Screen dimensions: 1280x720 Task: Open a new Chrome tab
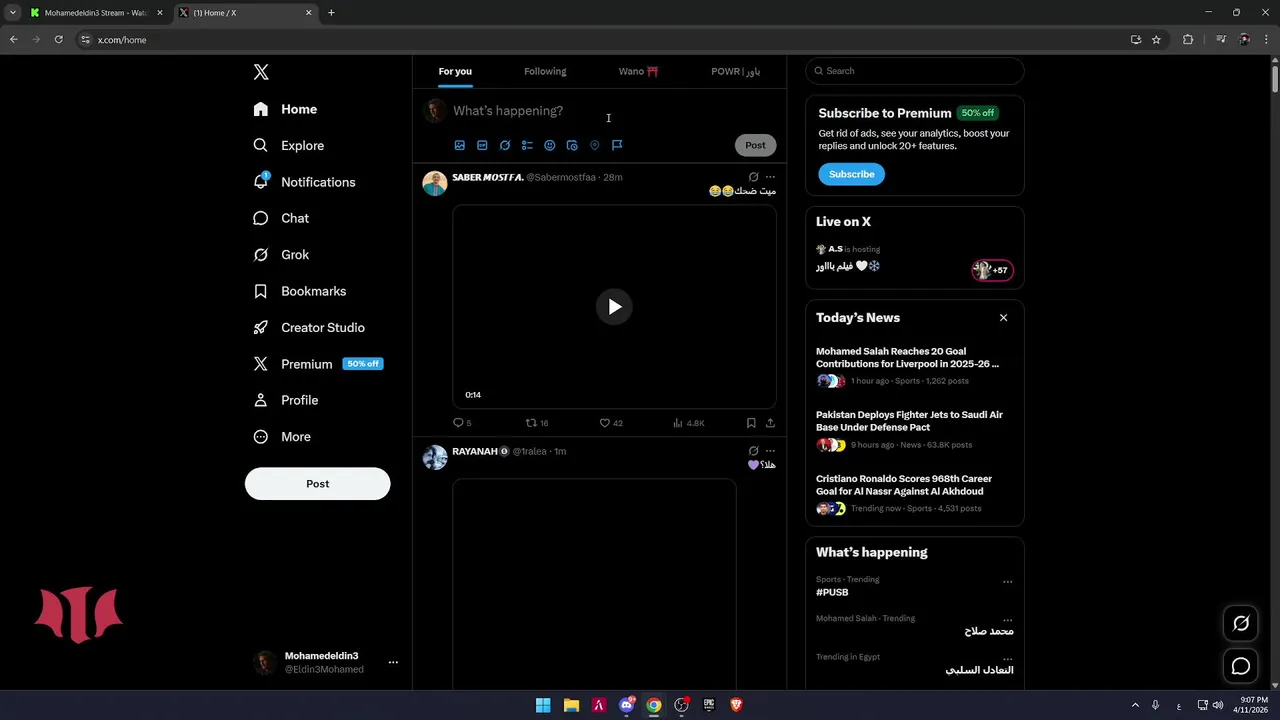(331, 13)
